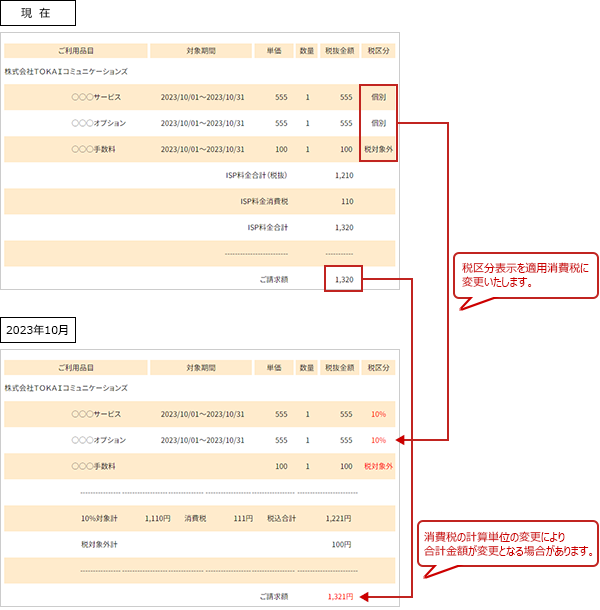Click the '1,210' amount
The height and width of the screenshot is (610, 600).
(x=344, y=175)
